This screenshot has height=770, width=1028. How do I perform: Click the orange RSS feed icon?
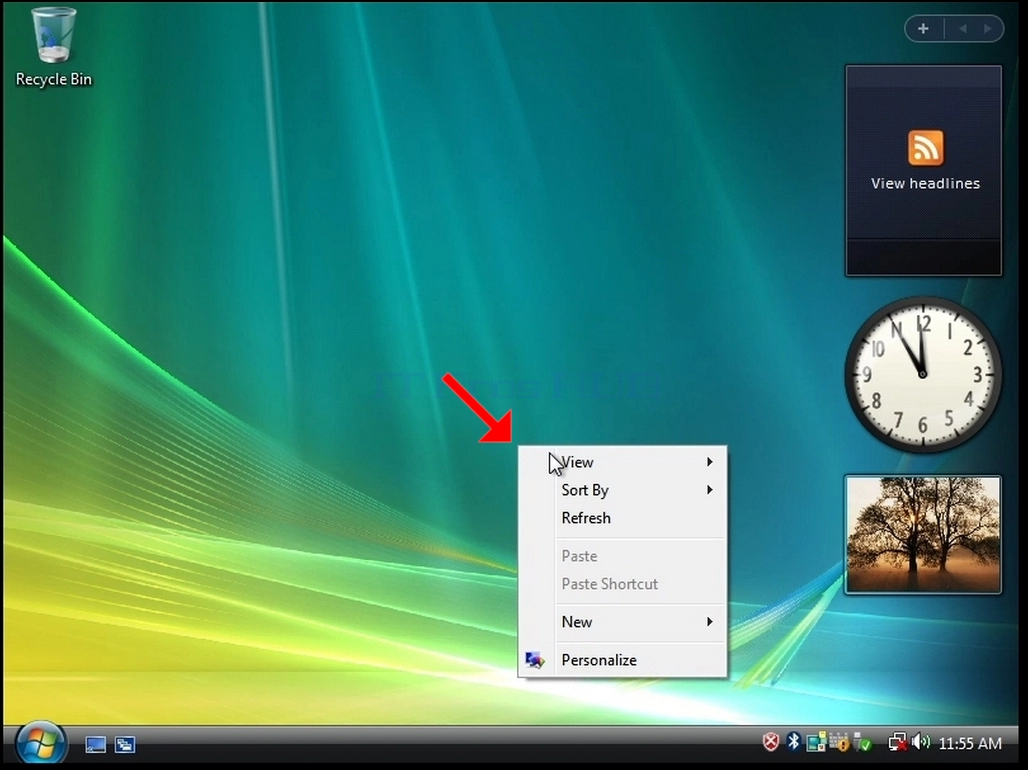[x=925, y=148]
